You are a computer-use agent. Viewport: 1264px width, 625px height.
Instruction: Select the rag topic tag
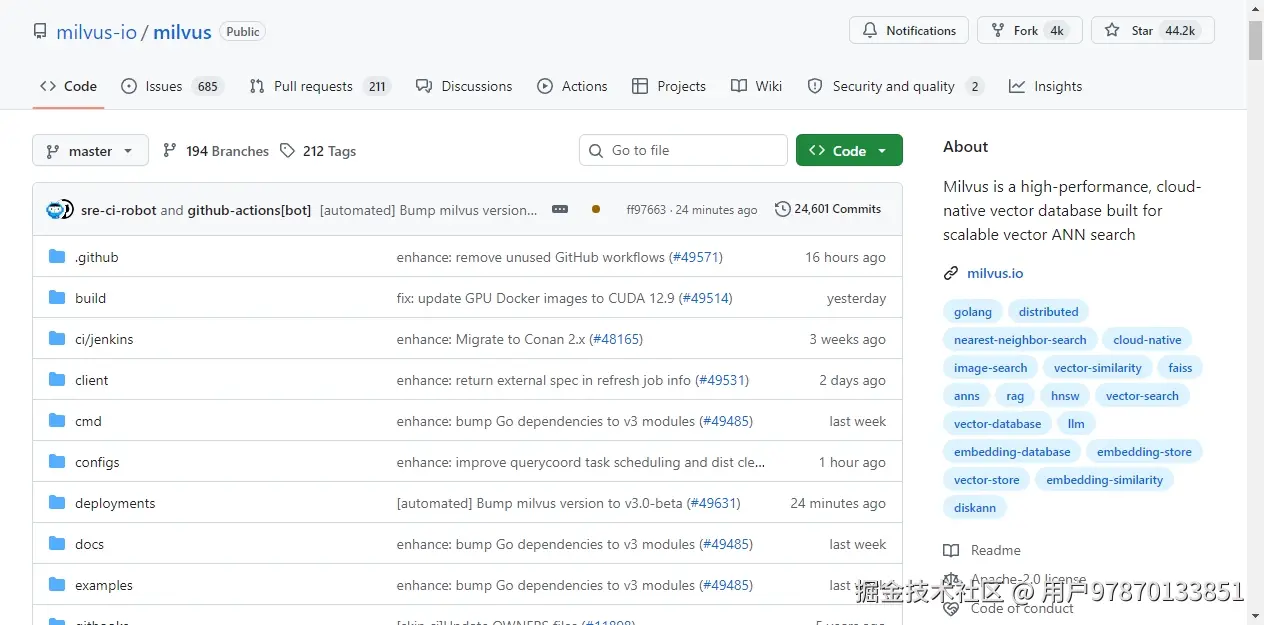coord(1015,396)
